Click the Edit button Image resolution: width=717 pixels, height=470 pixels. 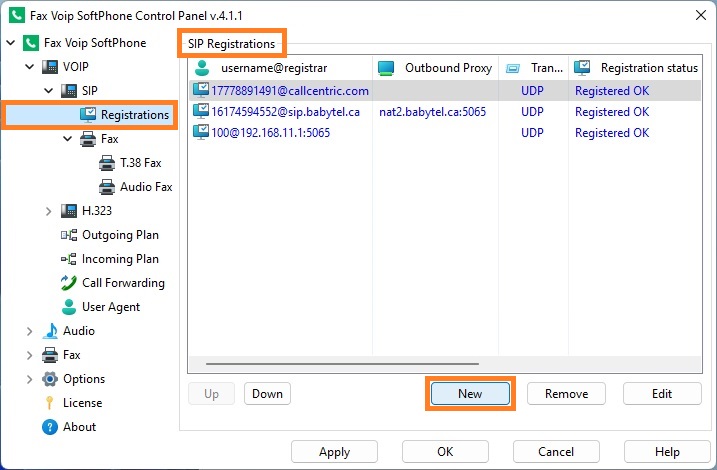tap(662, 394)
